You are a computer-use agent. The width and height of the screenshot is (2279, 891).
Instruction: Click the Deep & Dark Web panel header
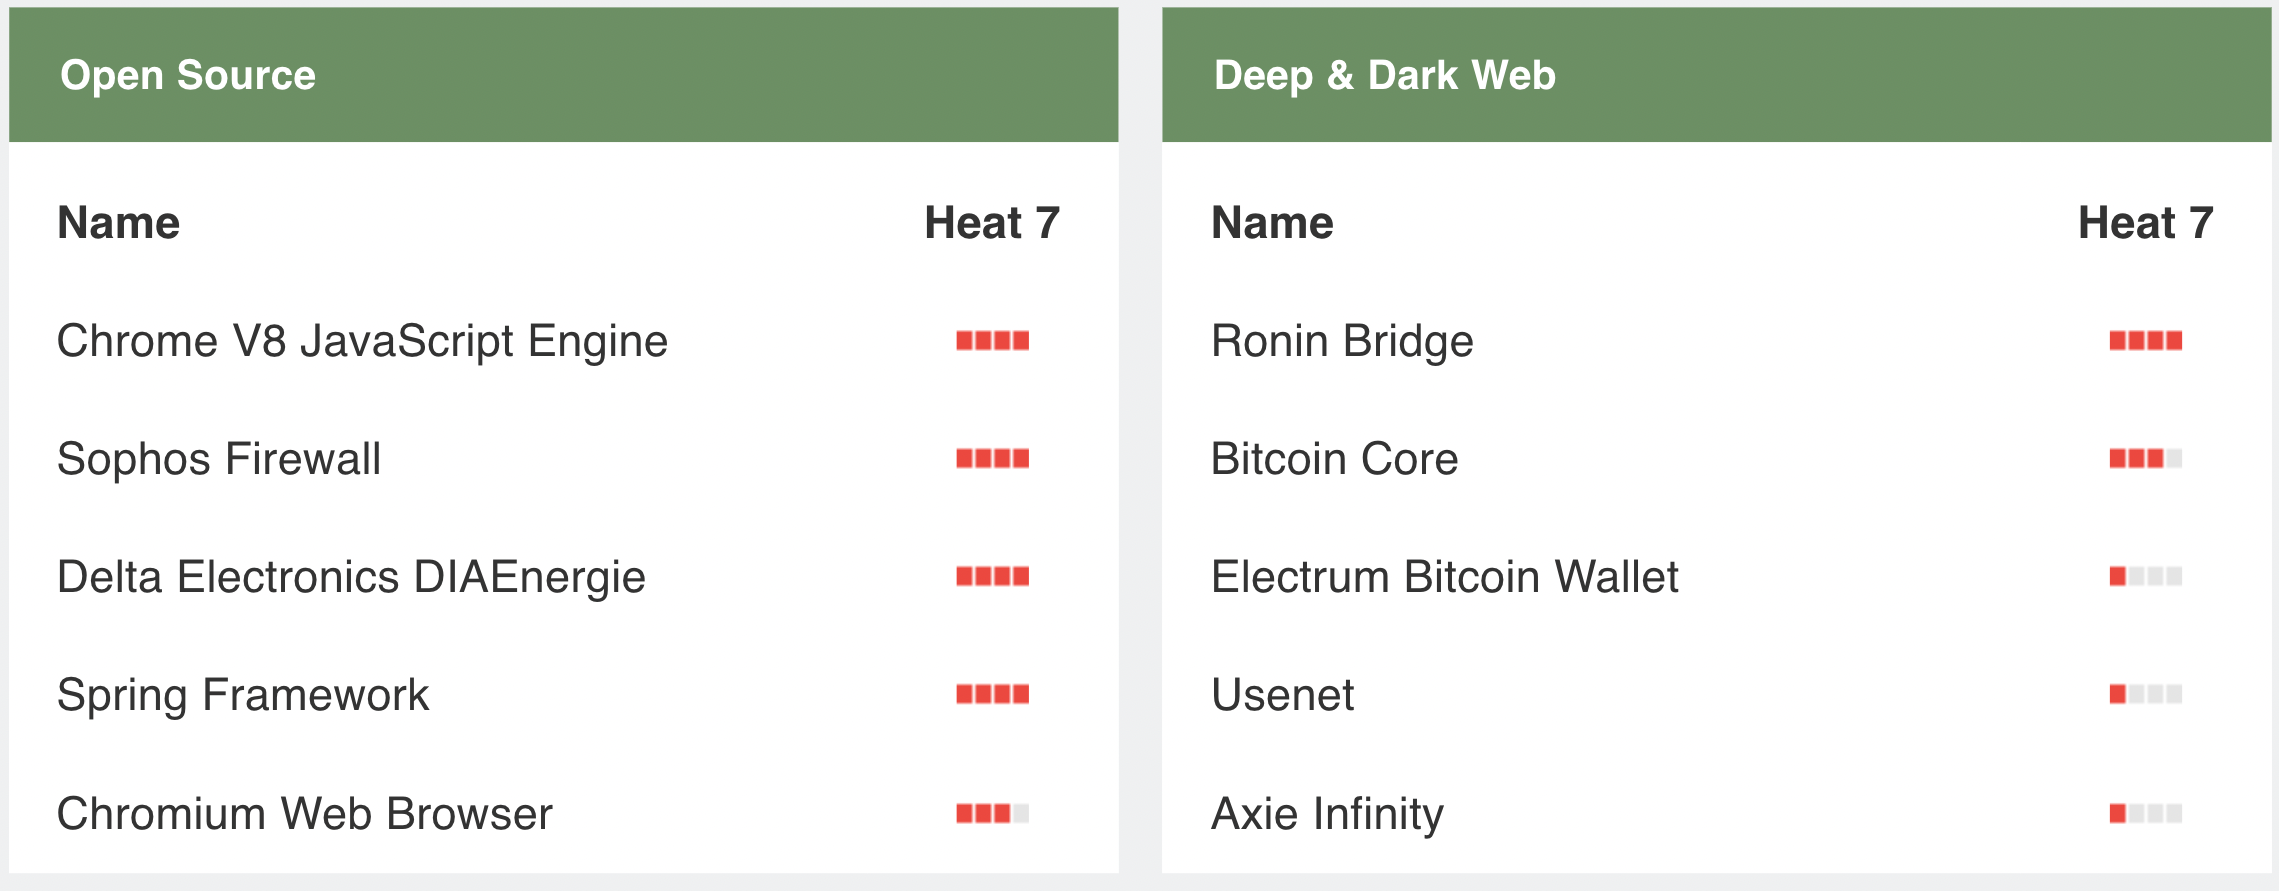click(1384, 75)
